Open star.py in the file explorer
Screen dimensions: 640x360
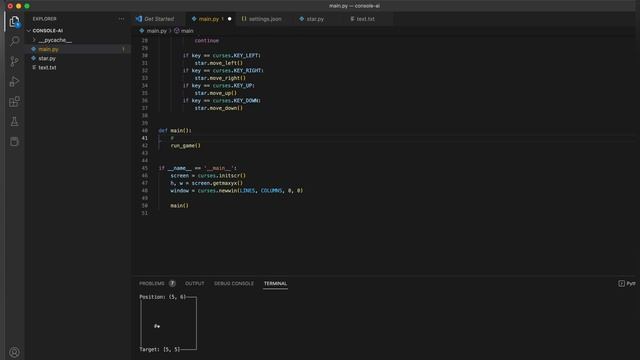coord(47,58)
